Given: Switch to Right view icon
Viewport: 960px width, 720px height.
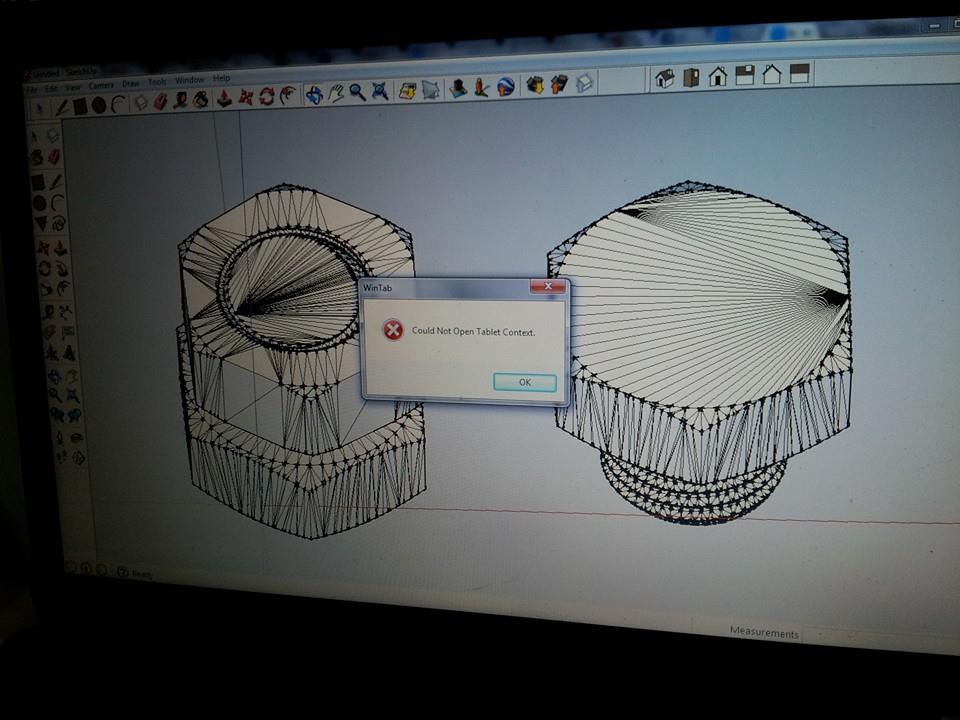Looking at the screenshot, I should (x=744, y=75).
